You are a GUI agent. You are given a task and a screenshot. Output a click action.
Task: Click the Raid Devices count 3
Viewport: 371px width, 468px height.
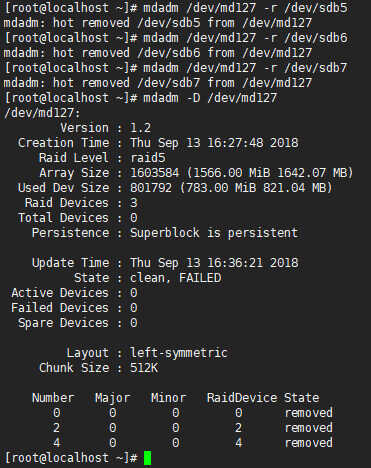coord(134,203)
